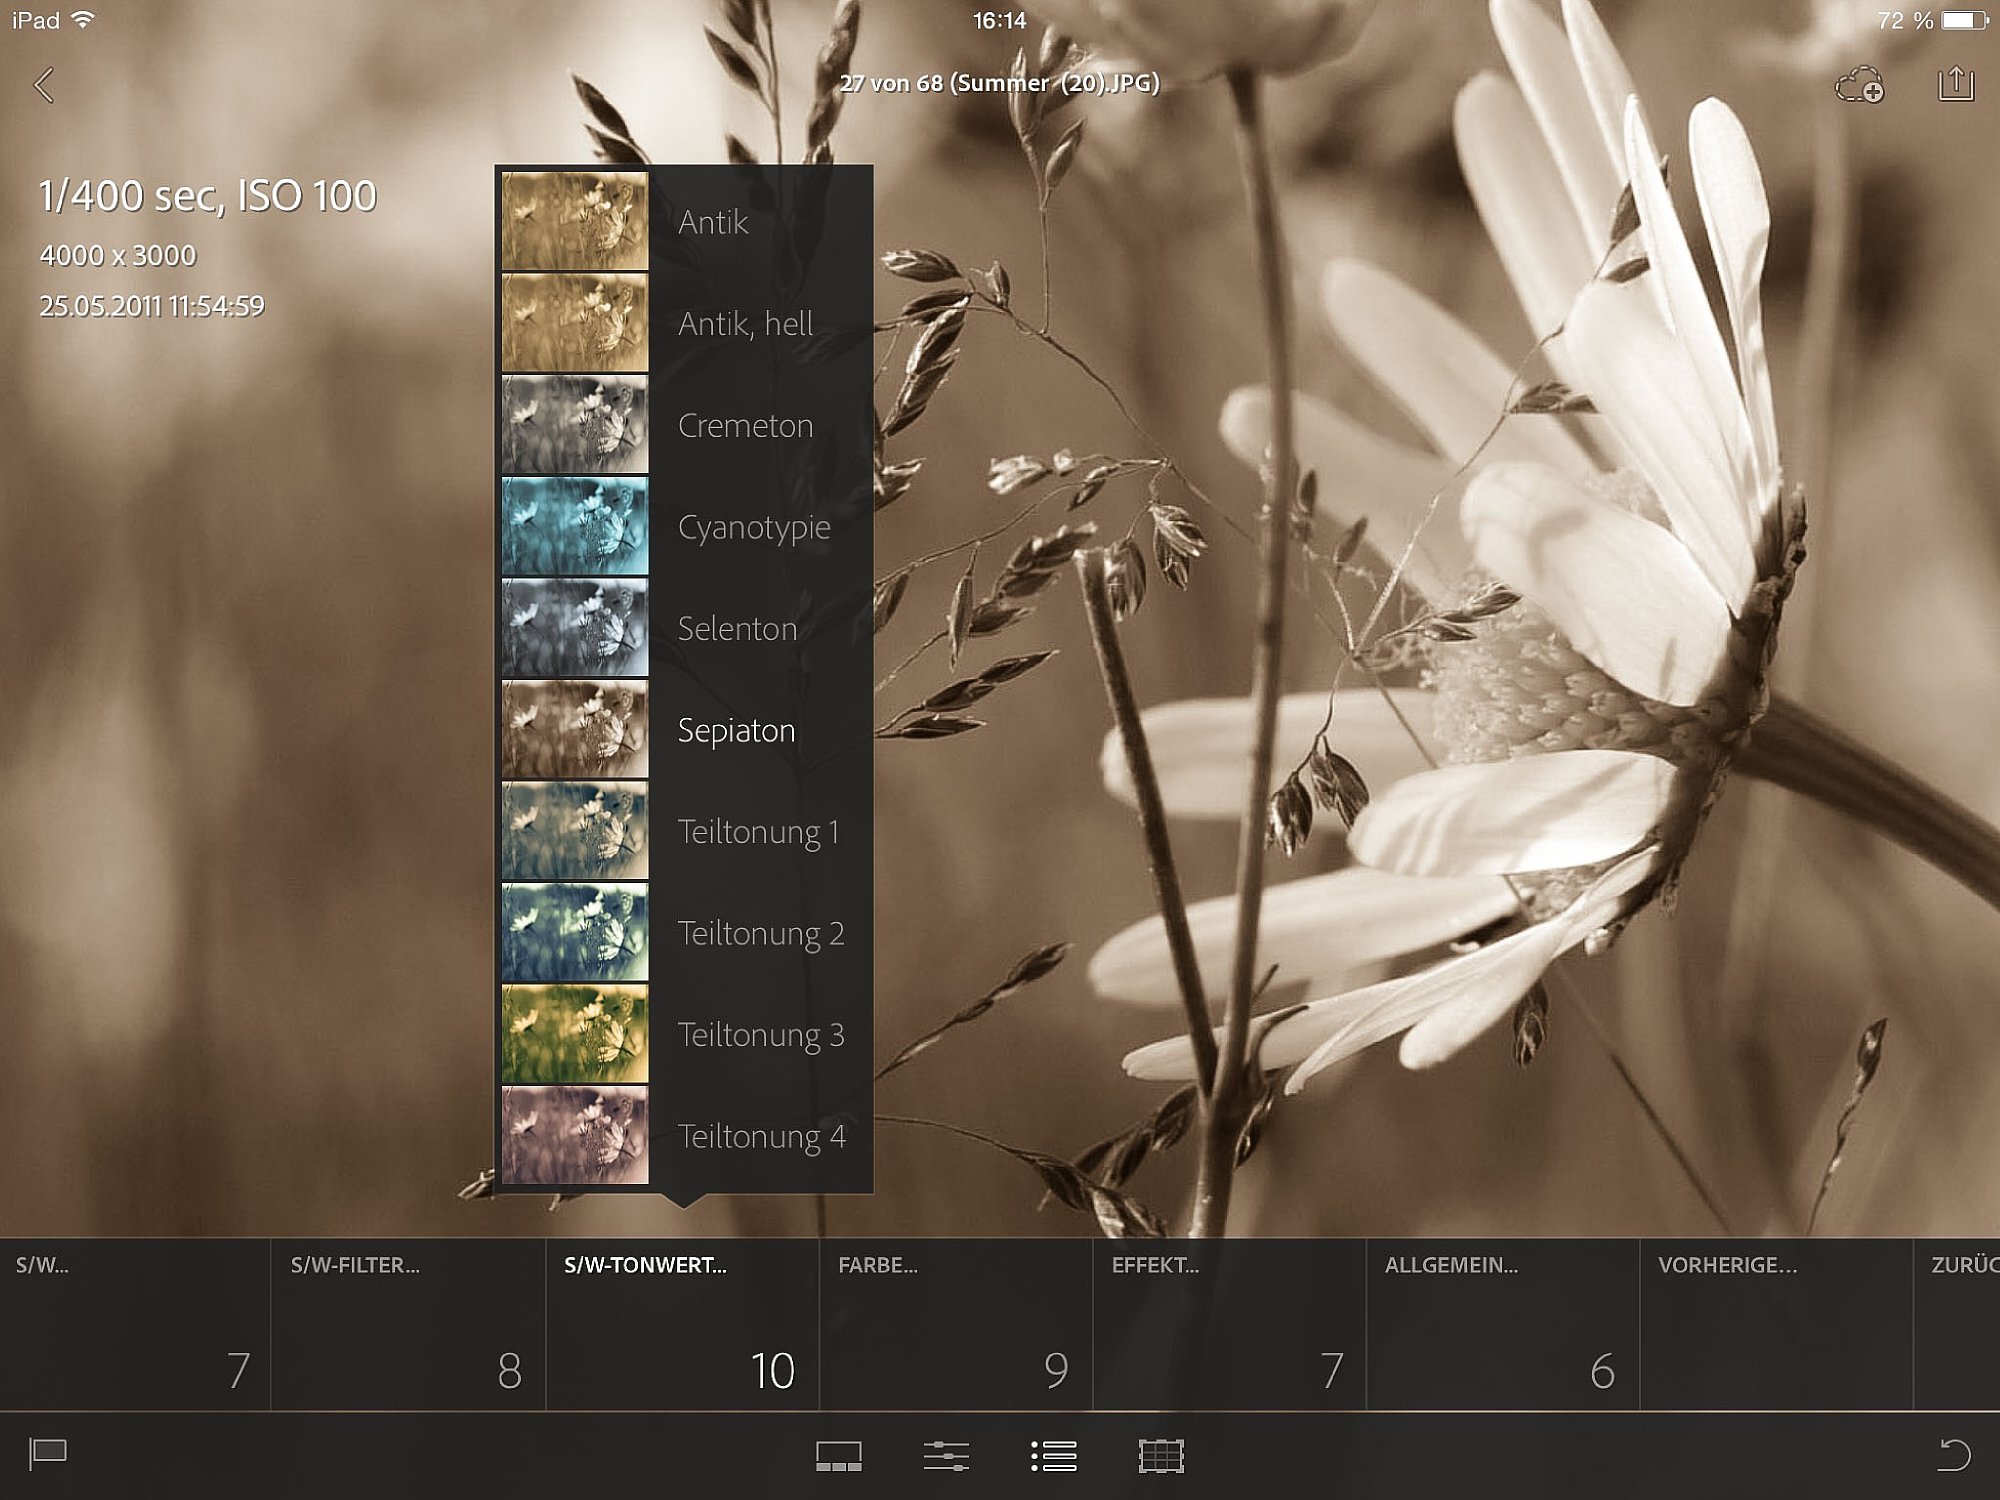Tap the undo arrow icon
Screen dimensions: 2000x1500
[1954, 1454]
